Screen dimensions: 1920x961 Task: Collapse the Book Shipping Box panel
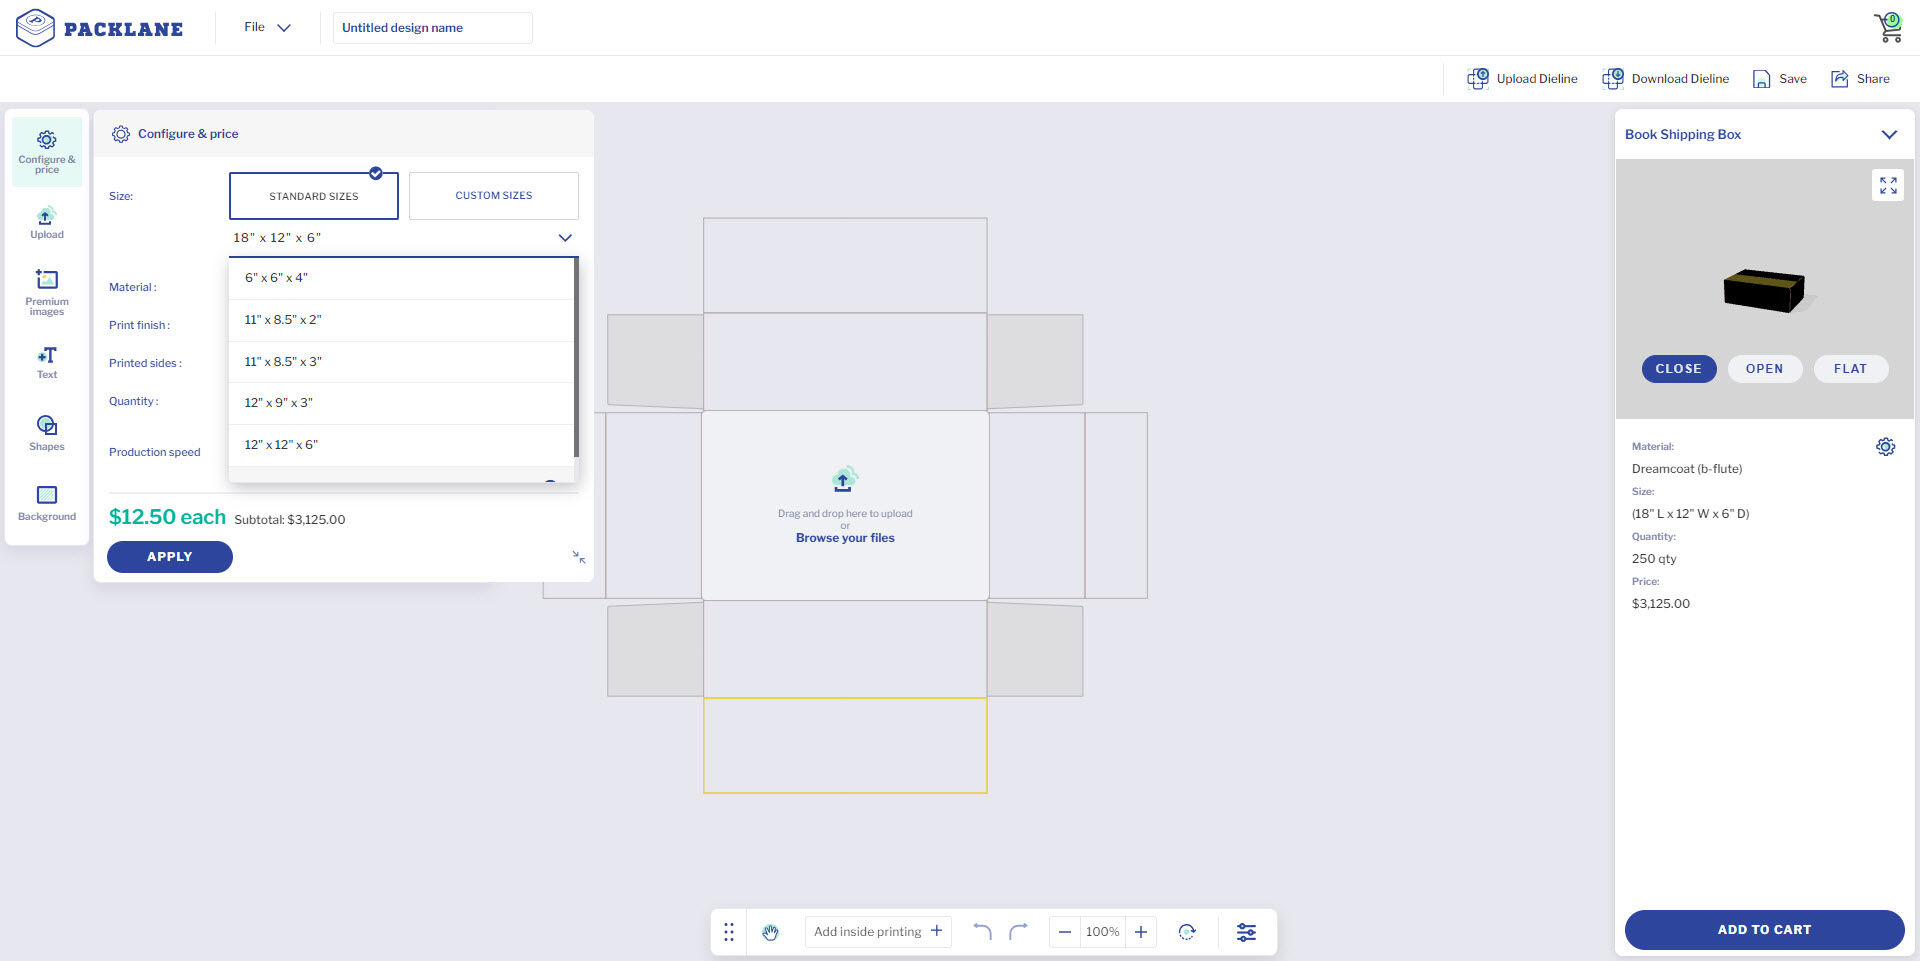pos(1888,135)
